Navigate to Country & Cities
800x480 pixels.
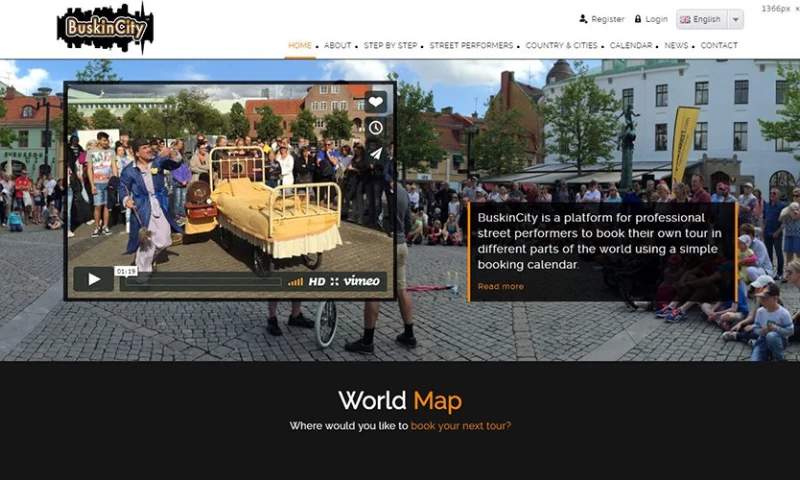pyautogui.click(x=561, y=45)
